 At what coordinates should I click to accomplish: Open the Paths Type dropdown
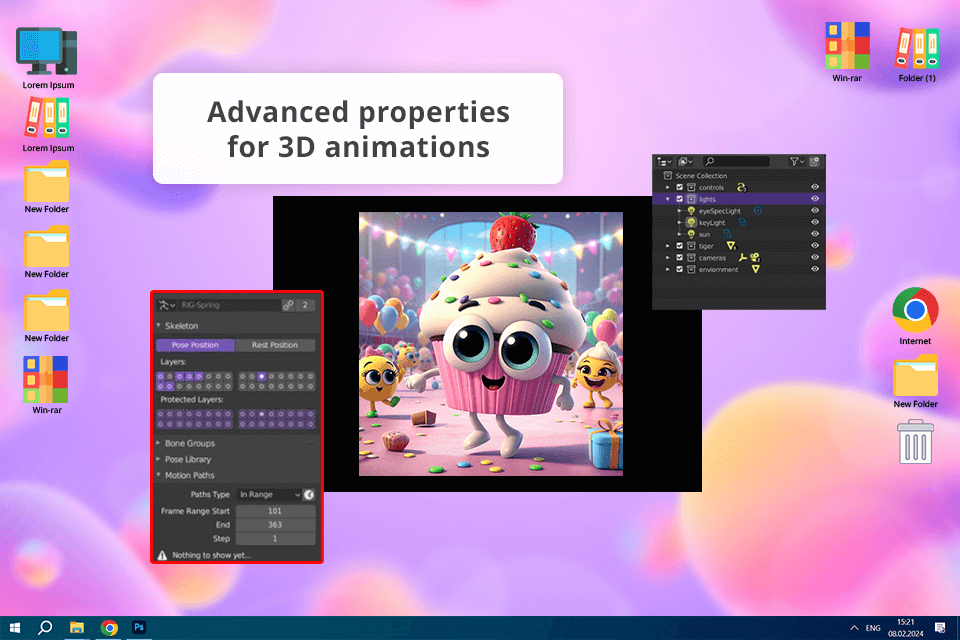click(269, 494)
